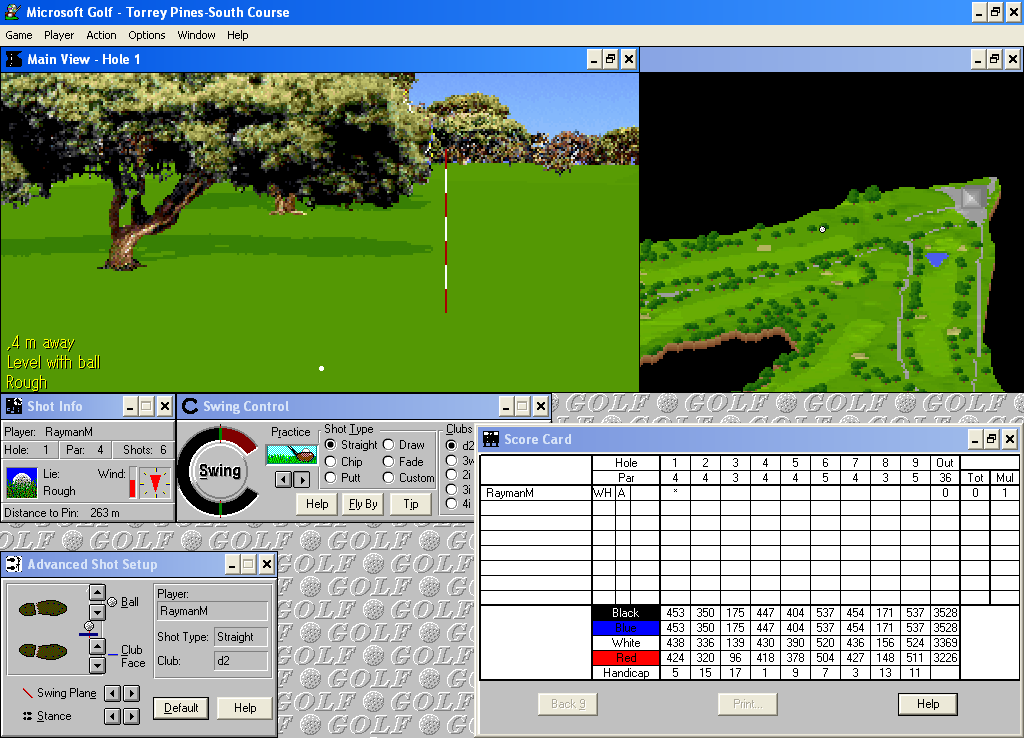
Task: Click the Red tee row label
Action: pos(626,658)
